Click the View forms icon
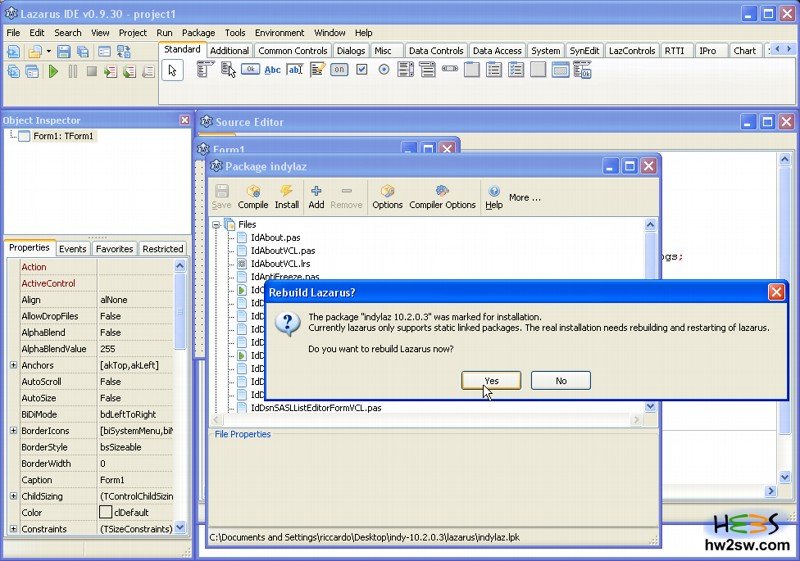 (32, 71)
